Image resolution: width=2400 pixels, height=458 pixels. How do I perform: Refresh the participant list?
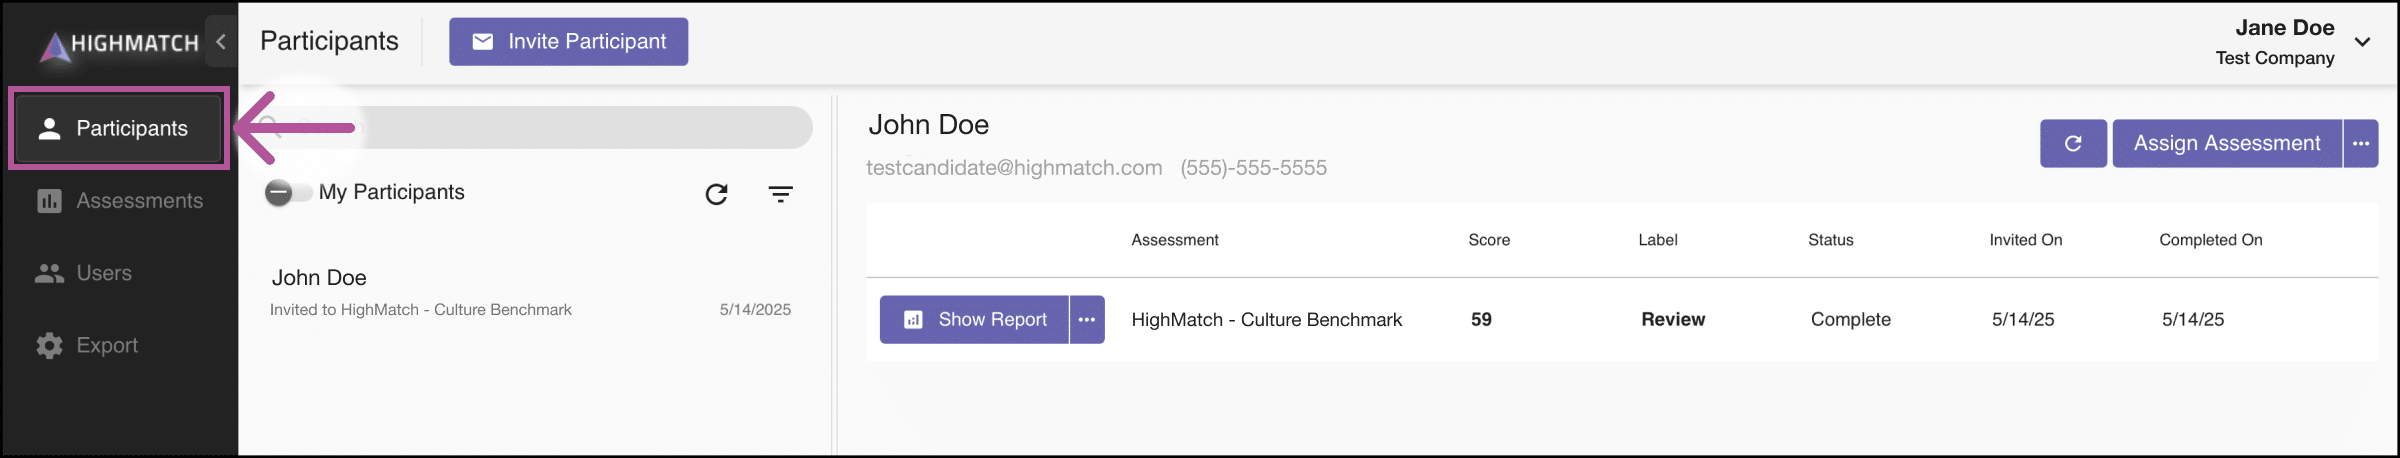pyautogui.click(x=716, y=194)
